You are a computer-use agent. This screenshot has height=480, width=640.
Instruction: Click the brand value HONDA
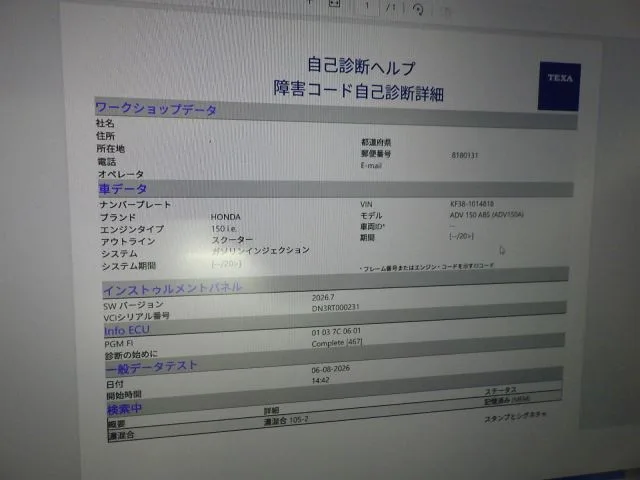click(x=226, y=217)
